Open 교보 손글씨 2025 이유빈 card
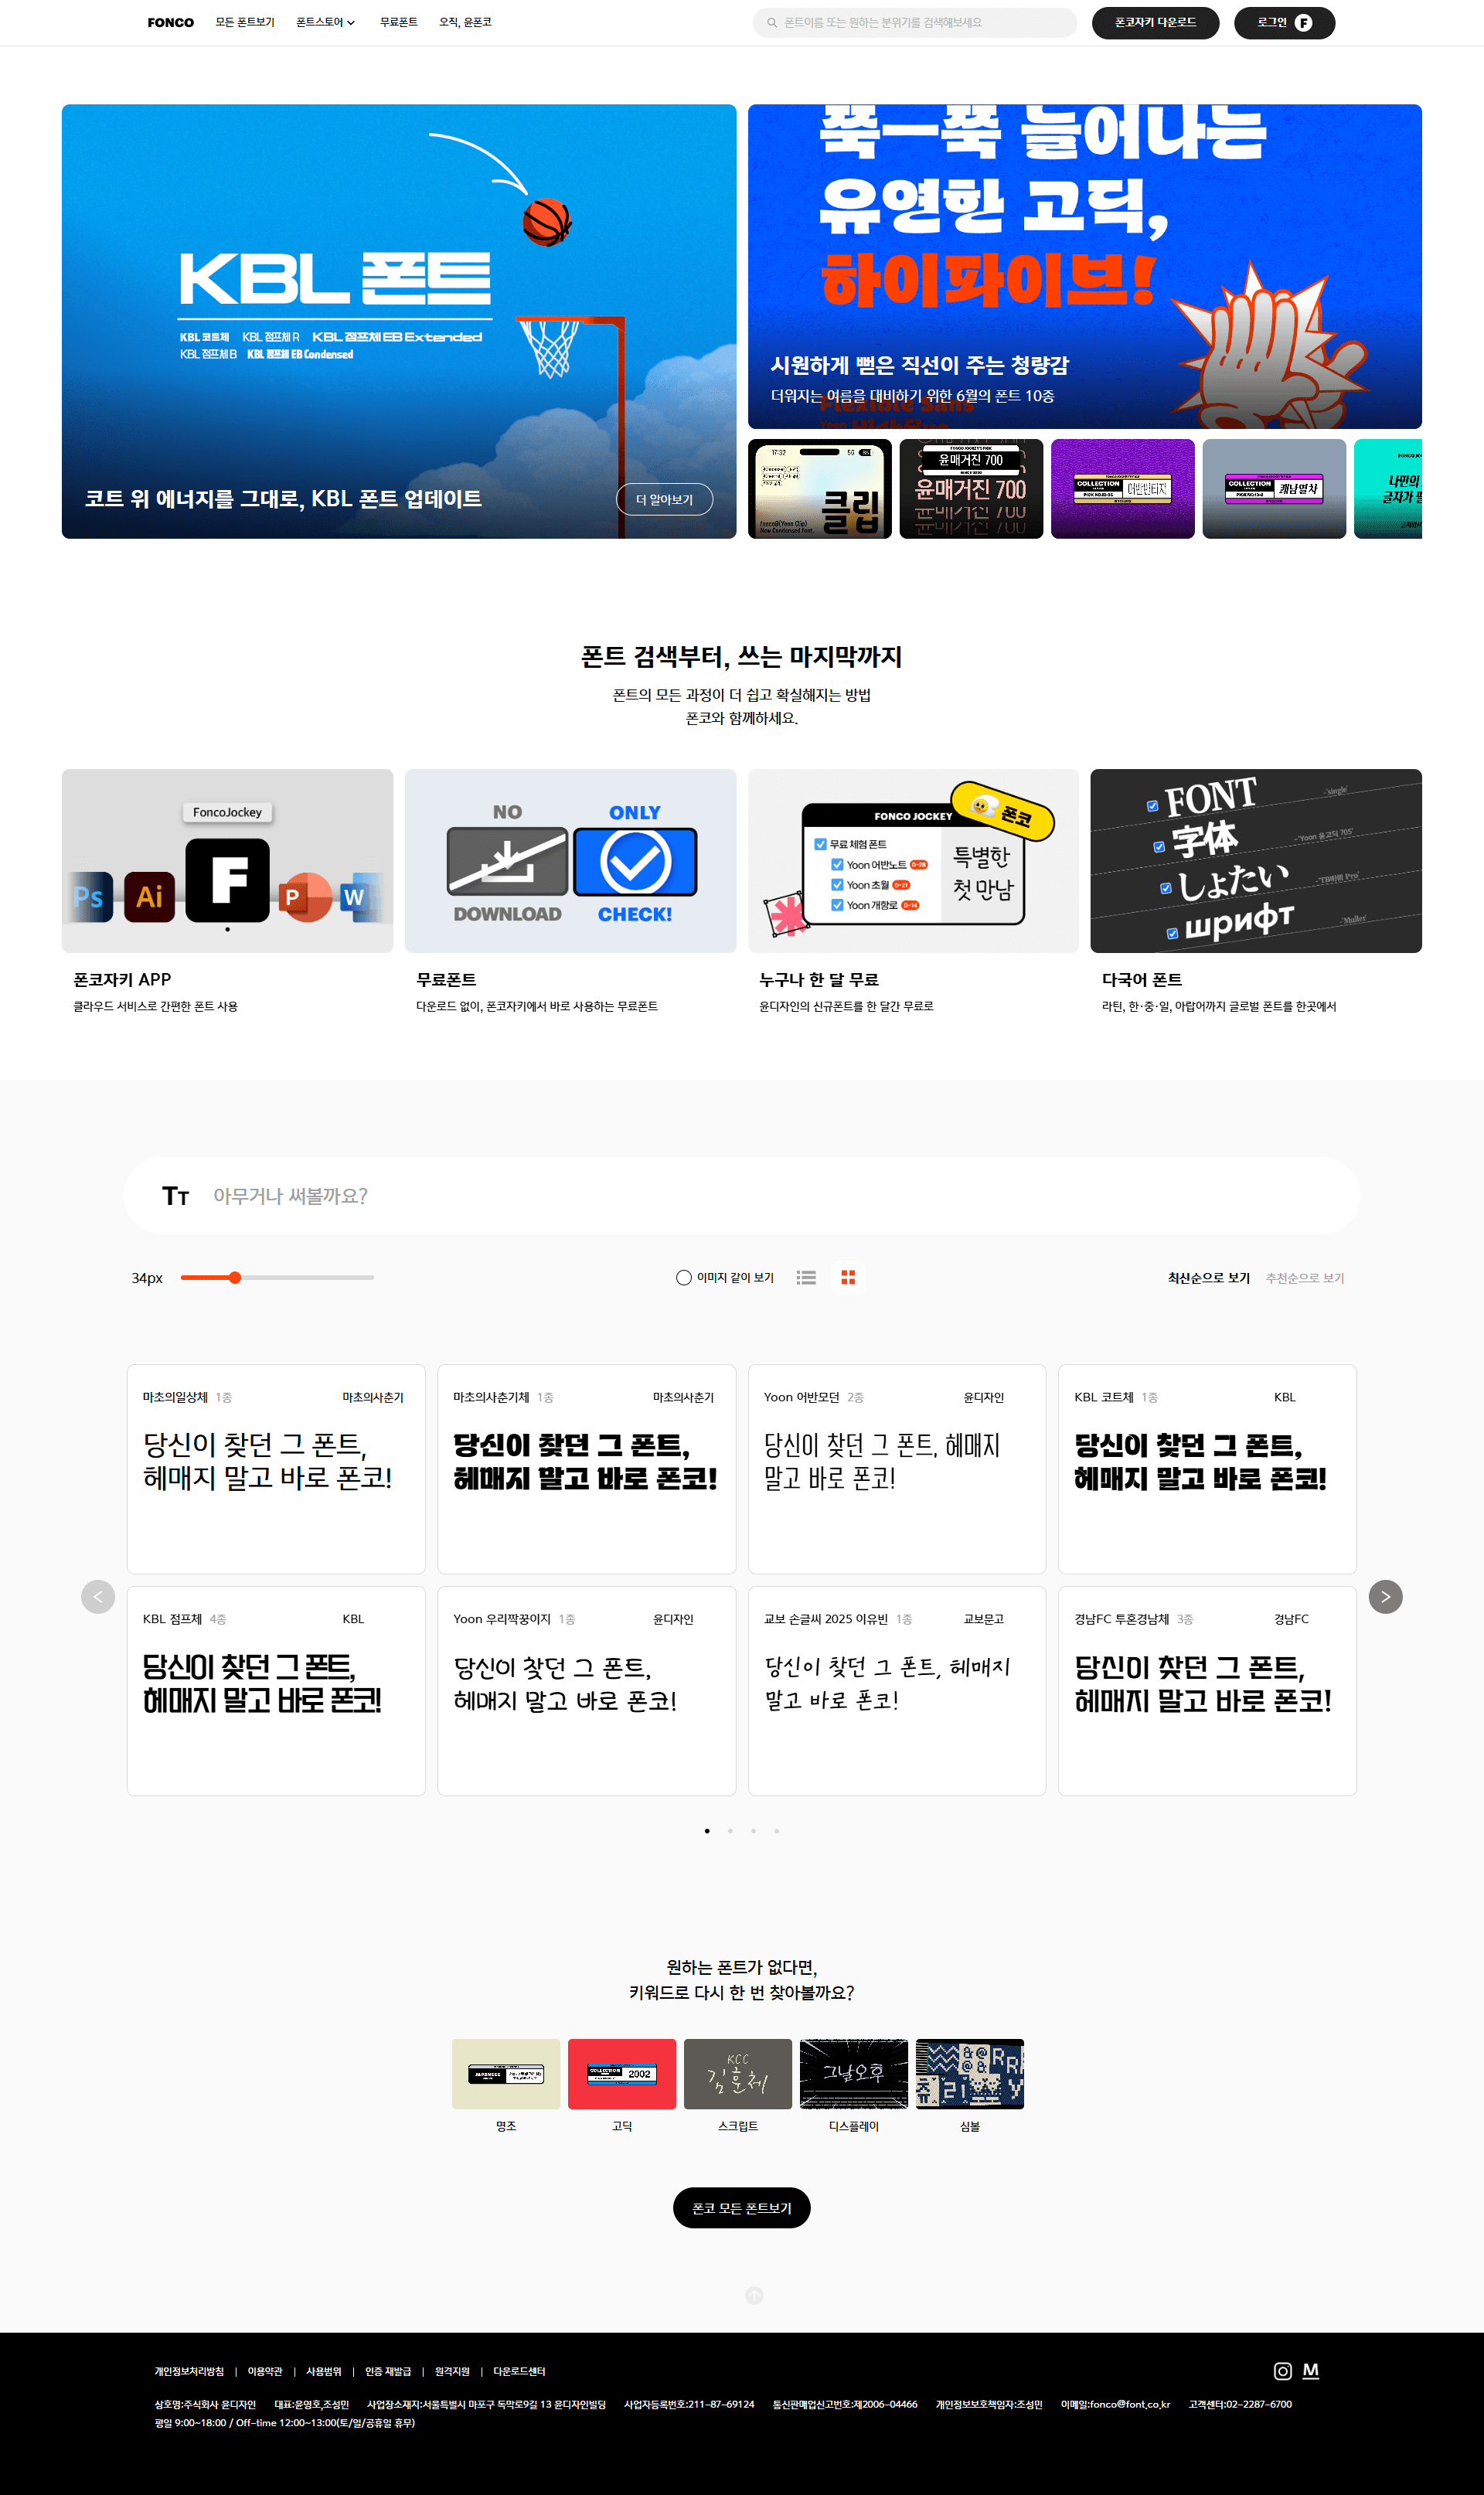Screen dimensions: 1484x2495 tap(897, 1690)
